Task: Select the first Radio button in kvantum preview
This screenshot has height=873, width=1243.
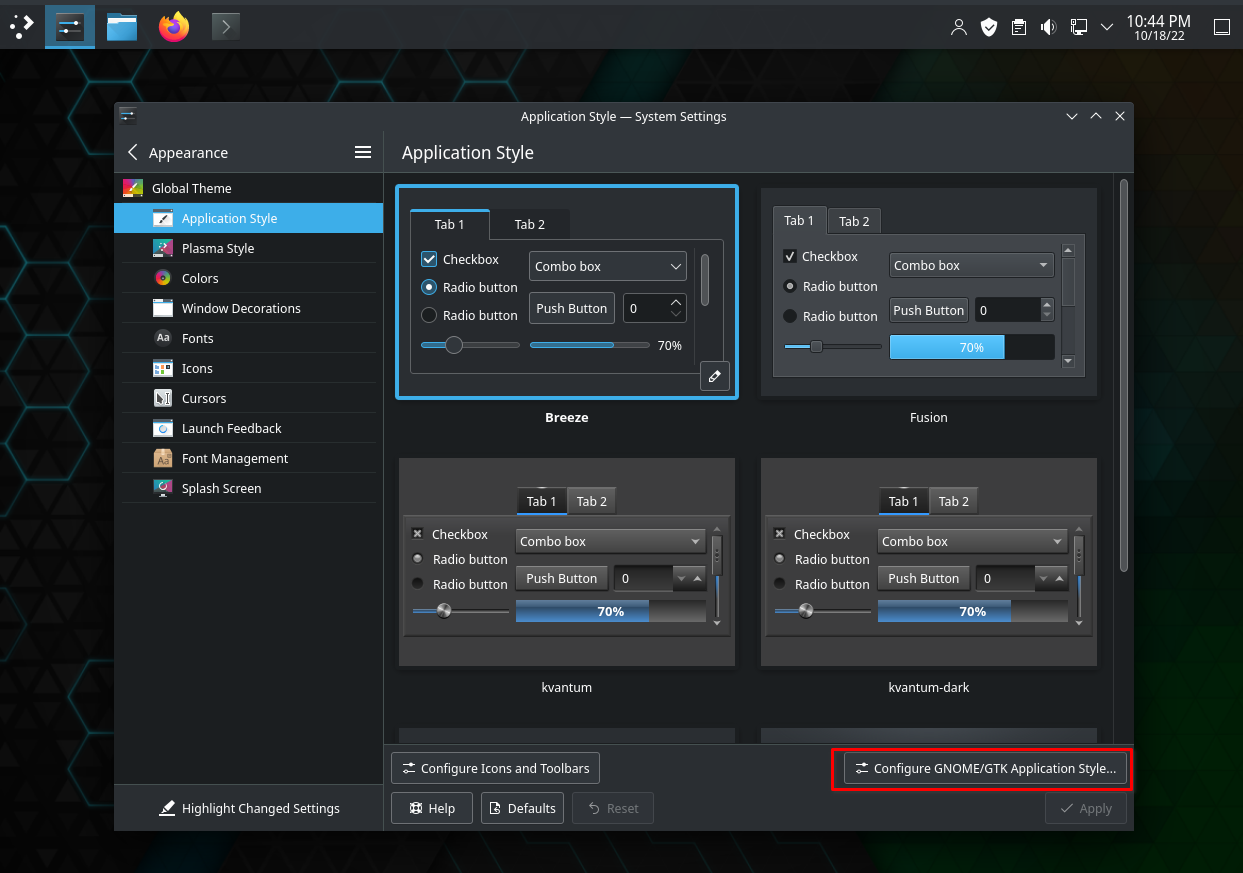Action: pyautogui.click(x=417, y=559)
